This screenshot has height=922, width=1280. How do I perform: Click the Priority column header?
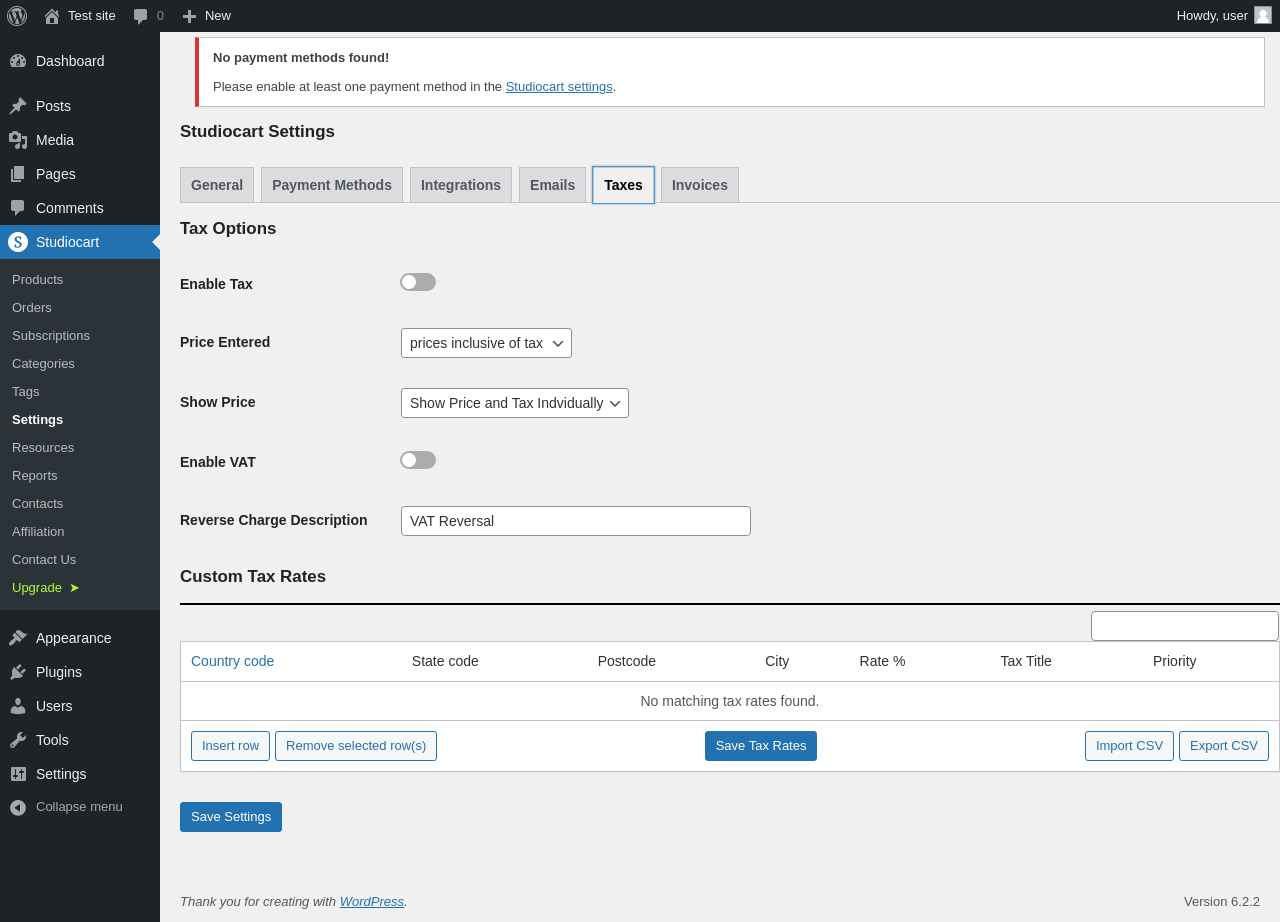tap(1175, 661)
